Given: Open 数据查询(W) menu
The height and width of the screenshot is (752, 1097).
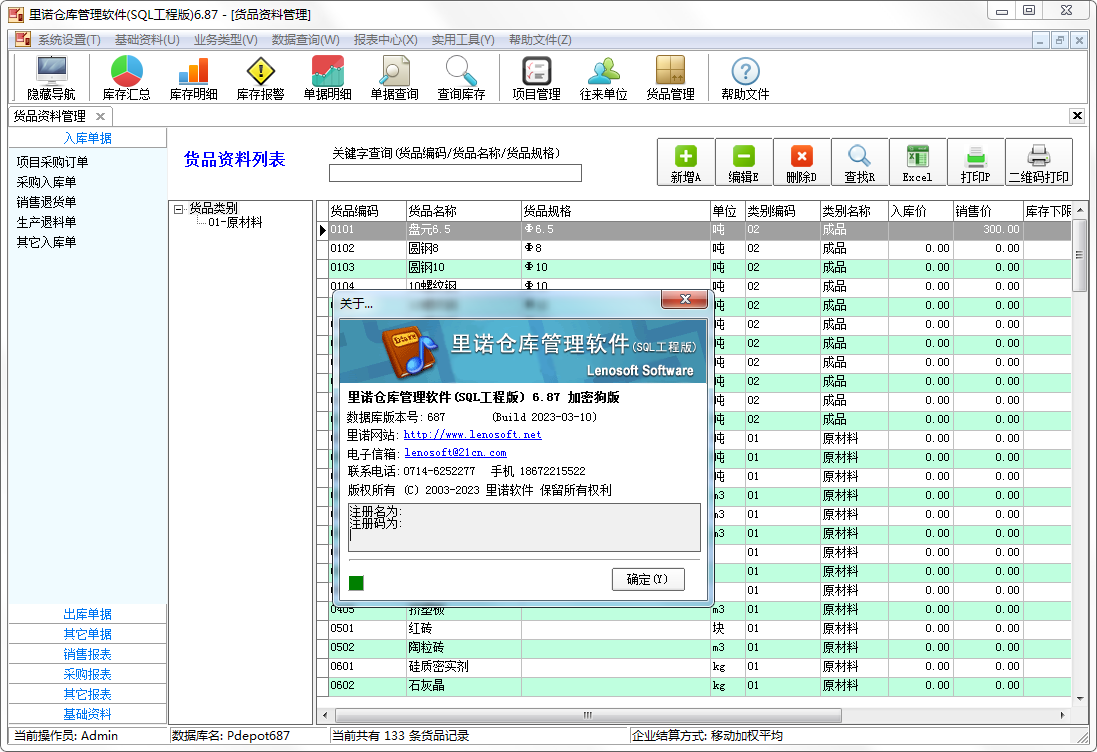Looking at the screenshot, I should point(306,40).
